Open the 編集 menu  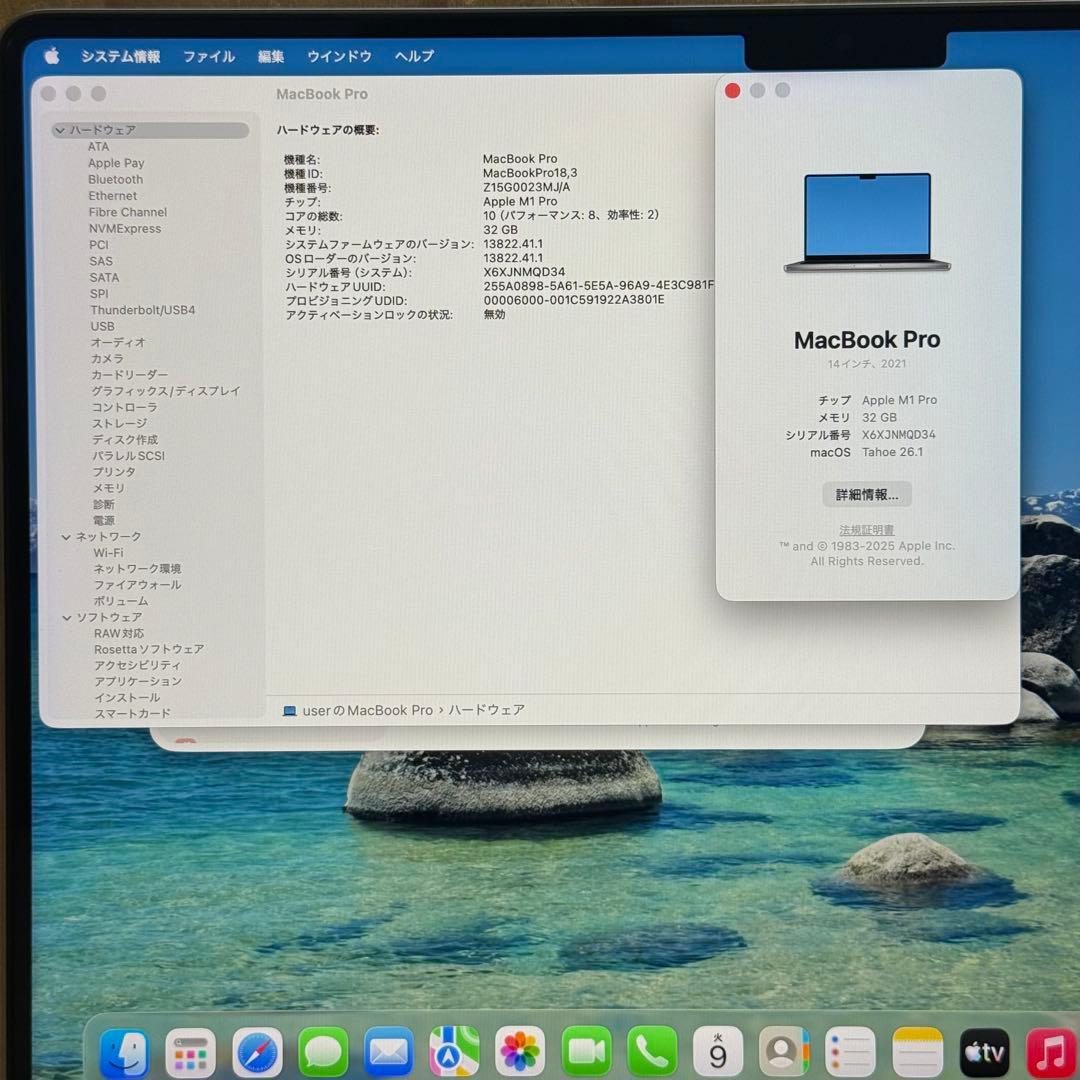point(271,56)
